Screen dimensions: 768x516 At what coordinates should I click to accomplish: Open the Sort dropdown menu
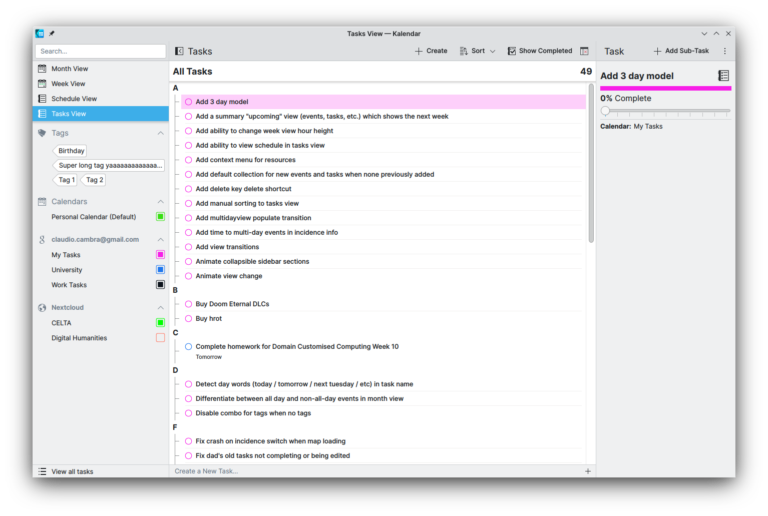tap(477, 51)
